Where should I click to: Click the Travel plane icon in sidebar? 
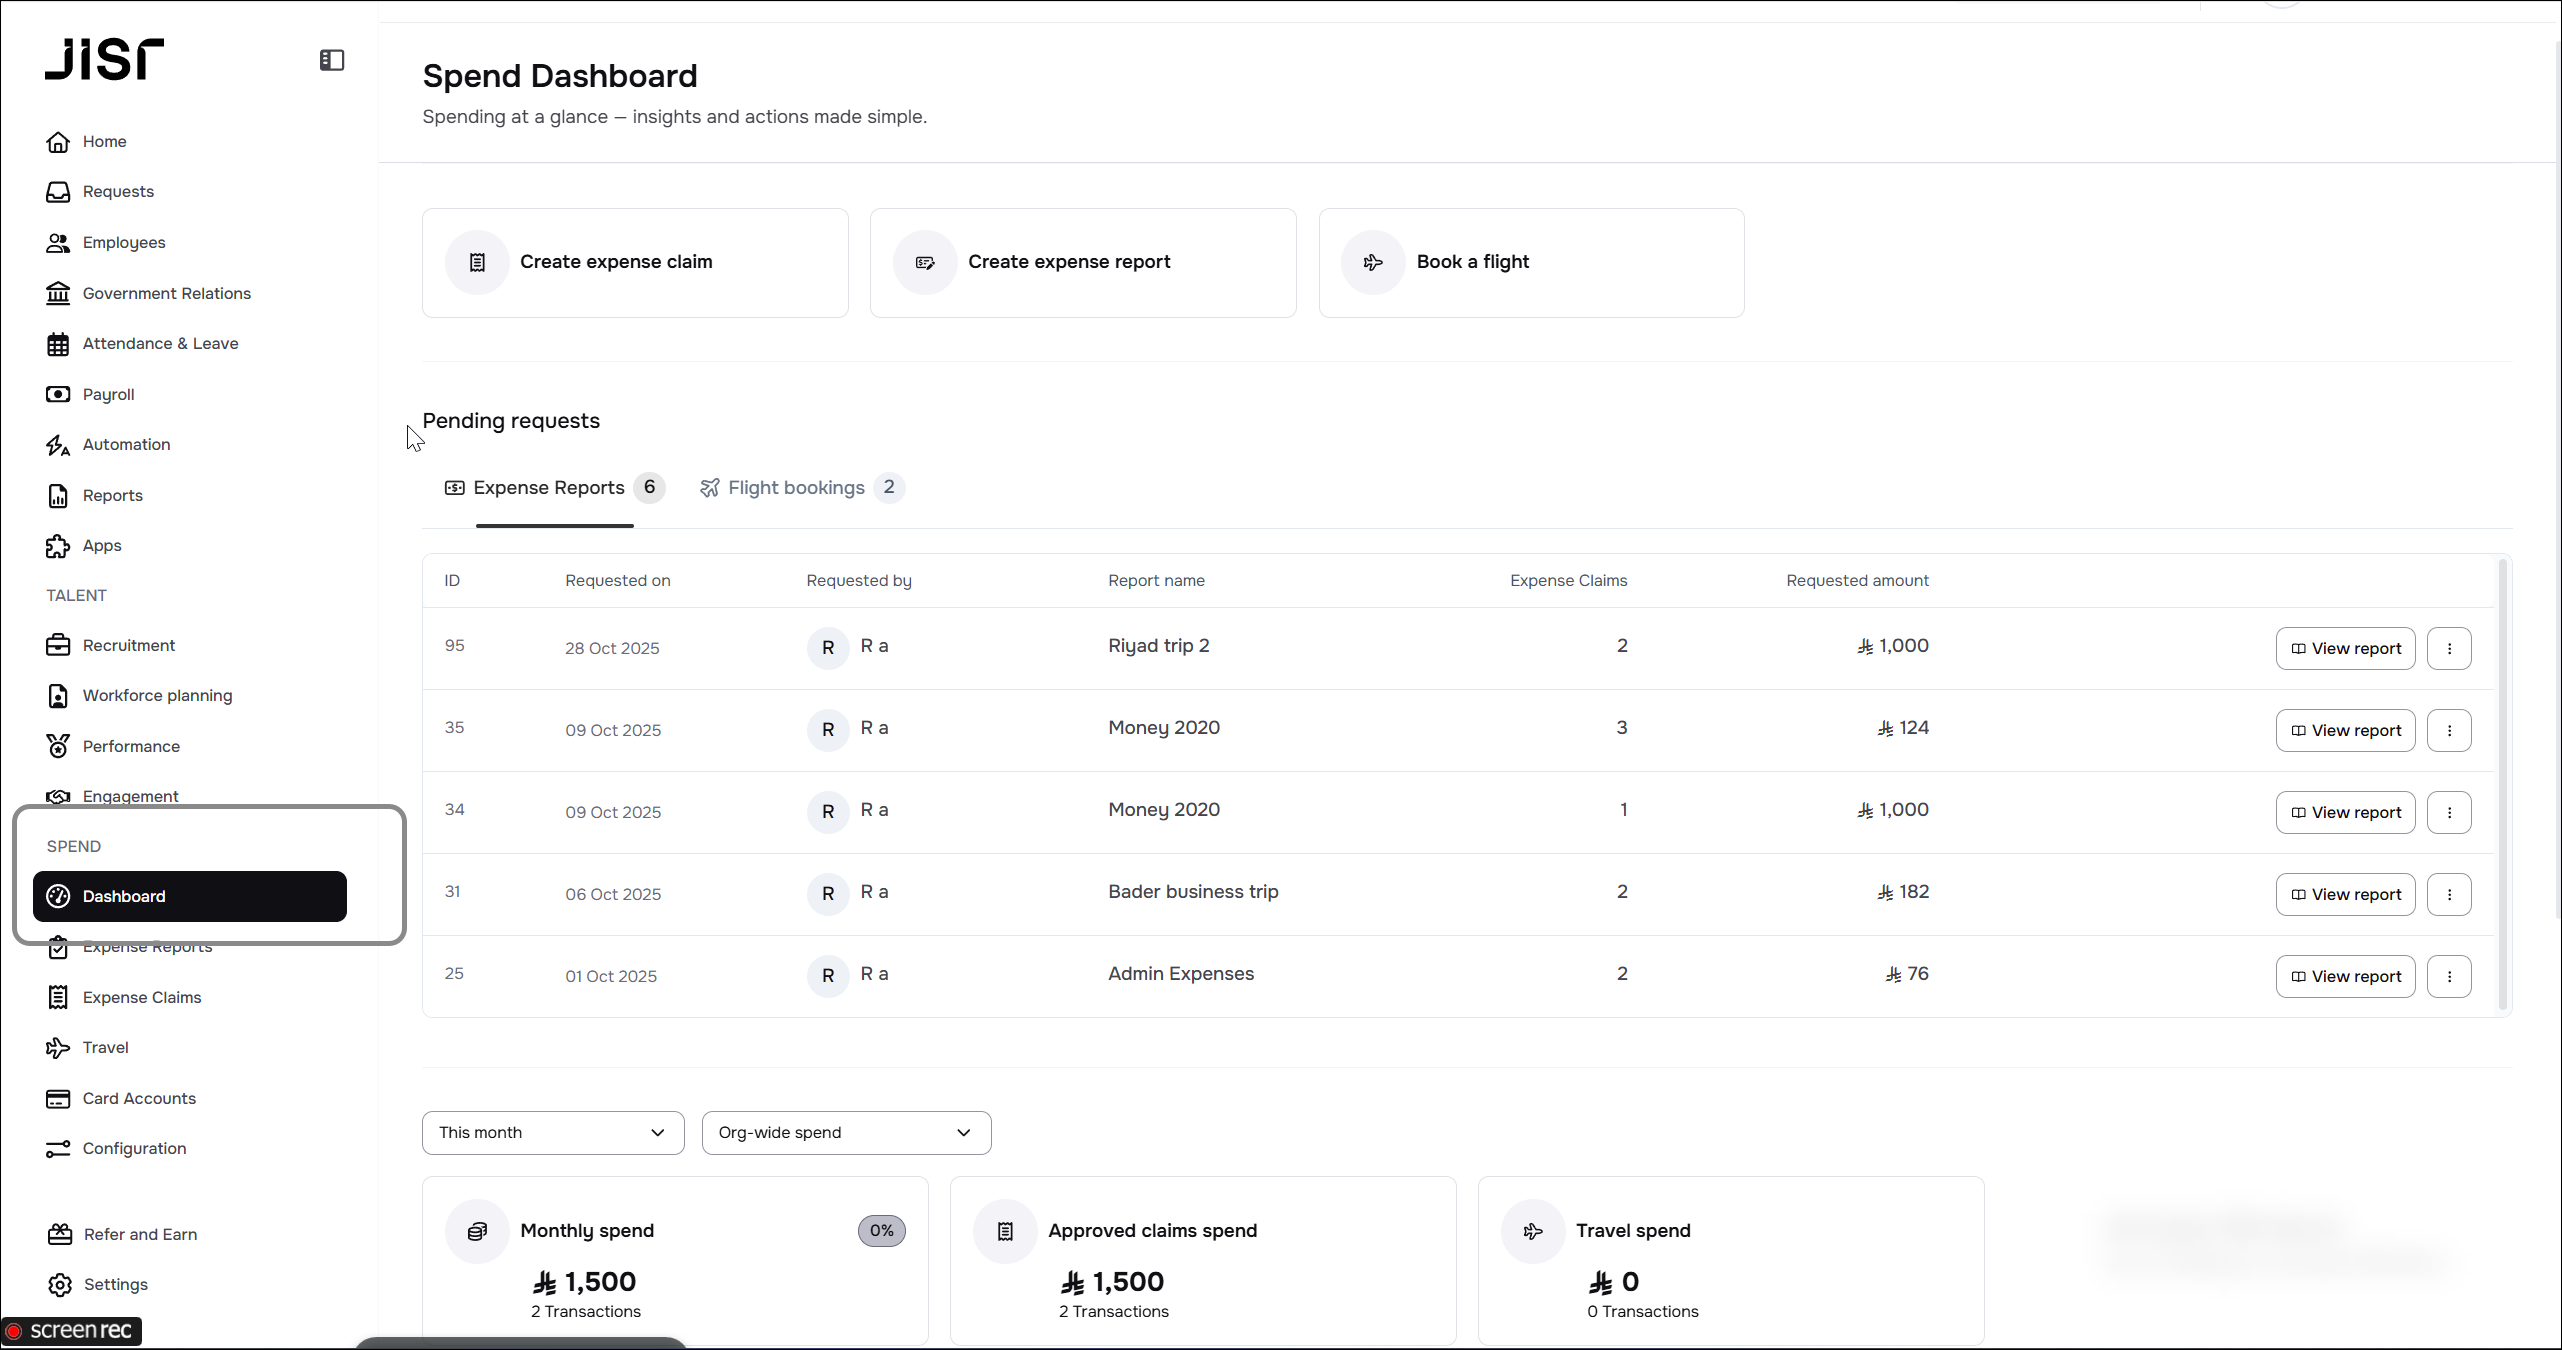(58, 1047)
